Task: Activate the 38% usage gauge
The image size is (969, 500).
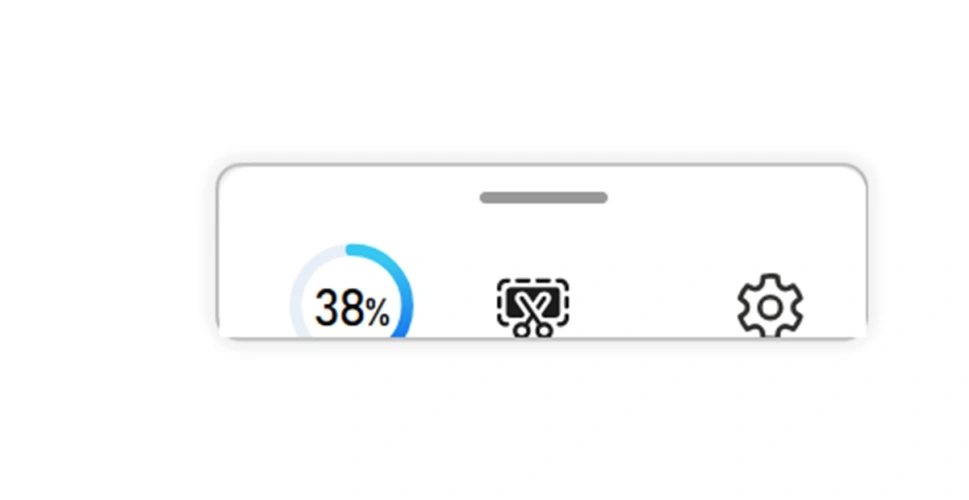Action: (352, 291)
